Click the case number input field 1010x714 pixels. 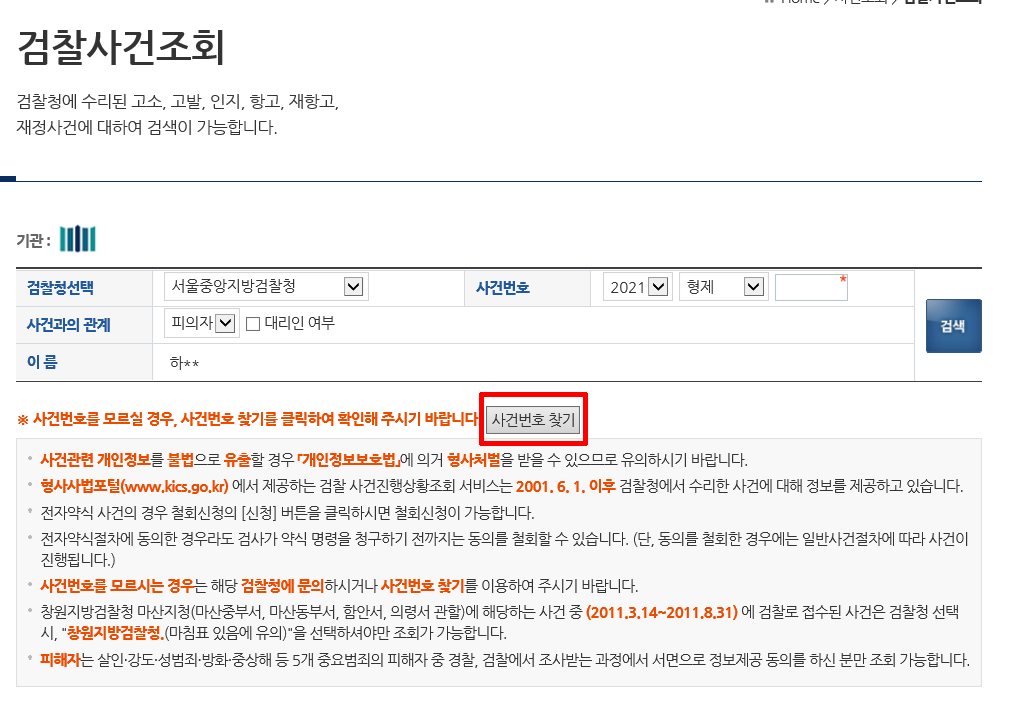(810, 287)
